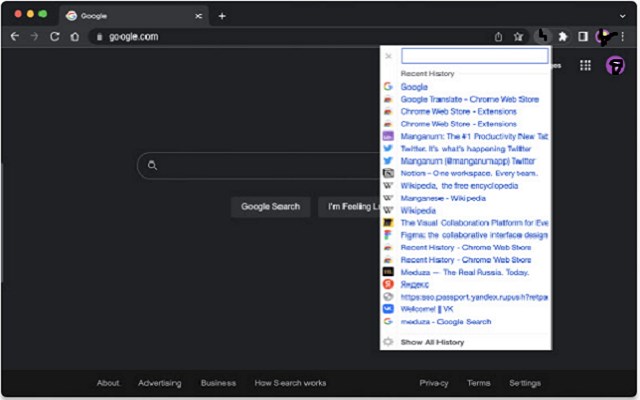This screenshot has width=640, height=400.
Task: Open Figma collaborative interface design entry
Action: tap(474, 235)
